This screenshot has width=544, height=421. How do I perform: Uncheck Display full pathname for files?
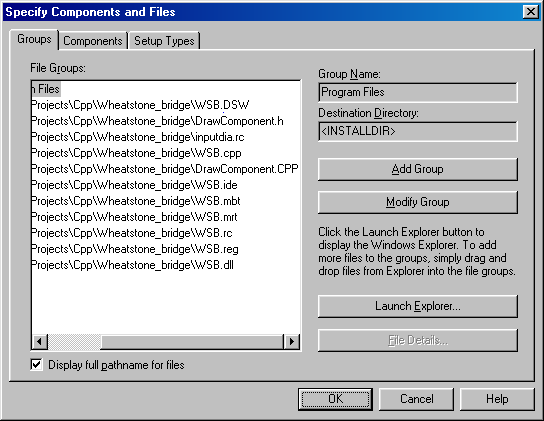[36, 365]
